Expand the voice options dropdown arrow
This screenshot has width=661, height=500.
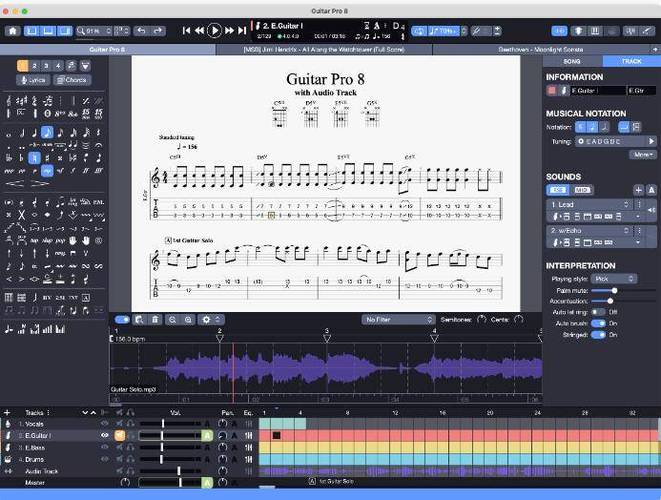click(x=85, y=66)
